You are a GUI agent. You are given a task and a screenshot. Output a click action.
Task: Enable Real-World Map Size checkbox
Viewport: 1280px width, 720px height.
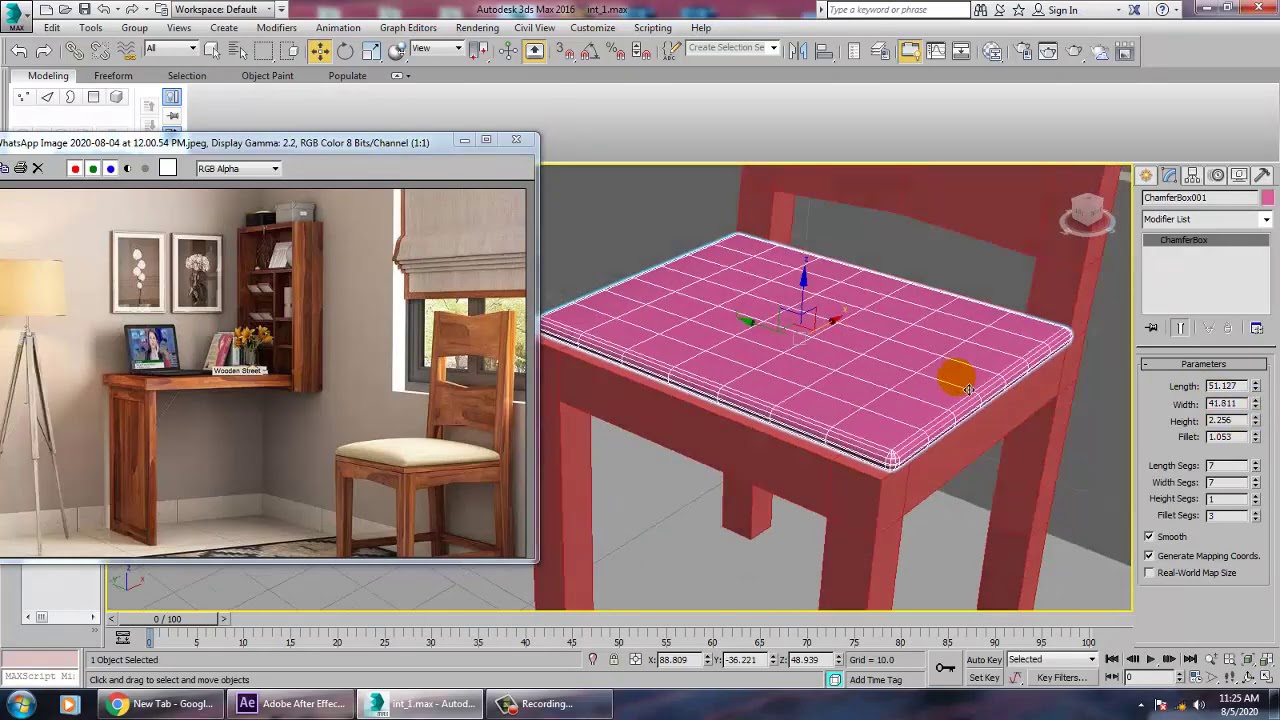(1149, 573)
